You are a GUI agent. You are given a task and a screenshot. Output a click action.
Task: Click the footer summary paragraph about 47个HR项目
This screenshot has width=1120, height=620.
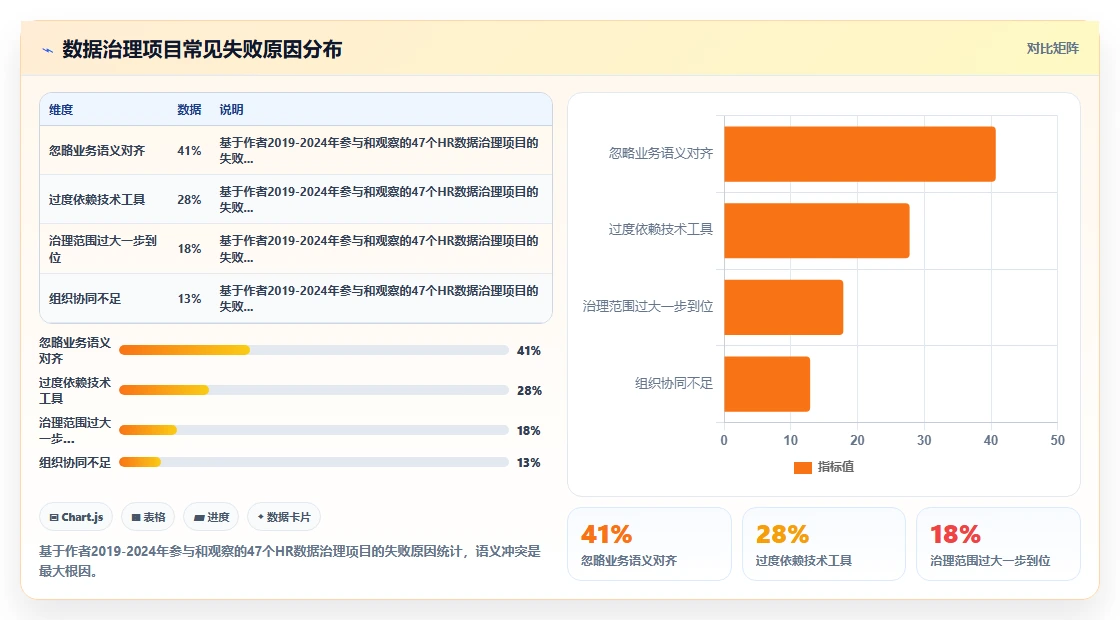pyautogui.click(x=289, y=561)
